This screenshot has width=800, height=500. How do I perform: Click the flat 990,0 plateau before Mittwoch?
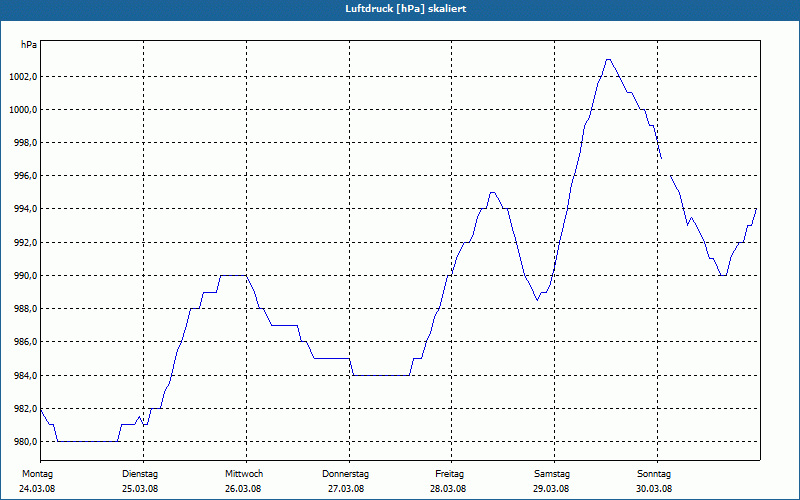(x=233, y=276)
